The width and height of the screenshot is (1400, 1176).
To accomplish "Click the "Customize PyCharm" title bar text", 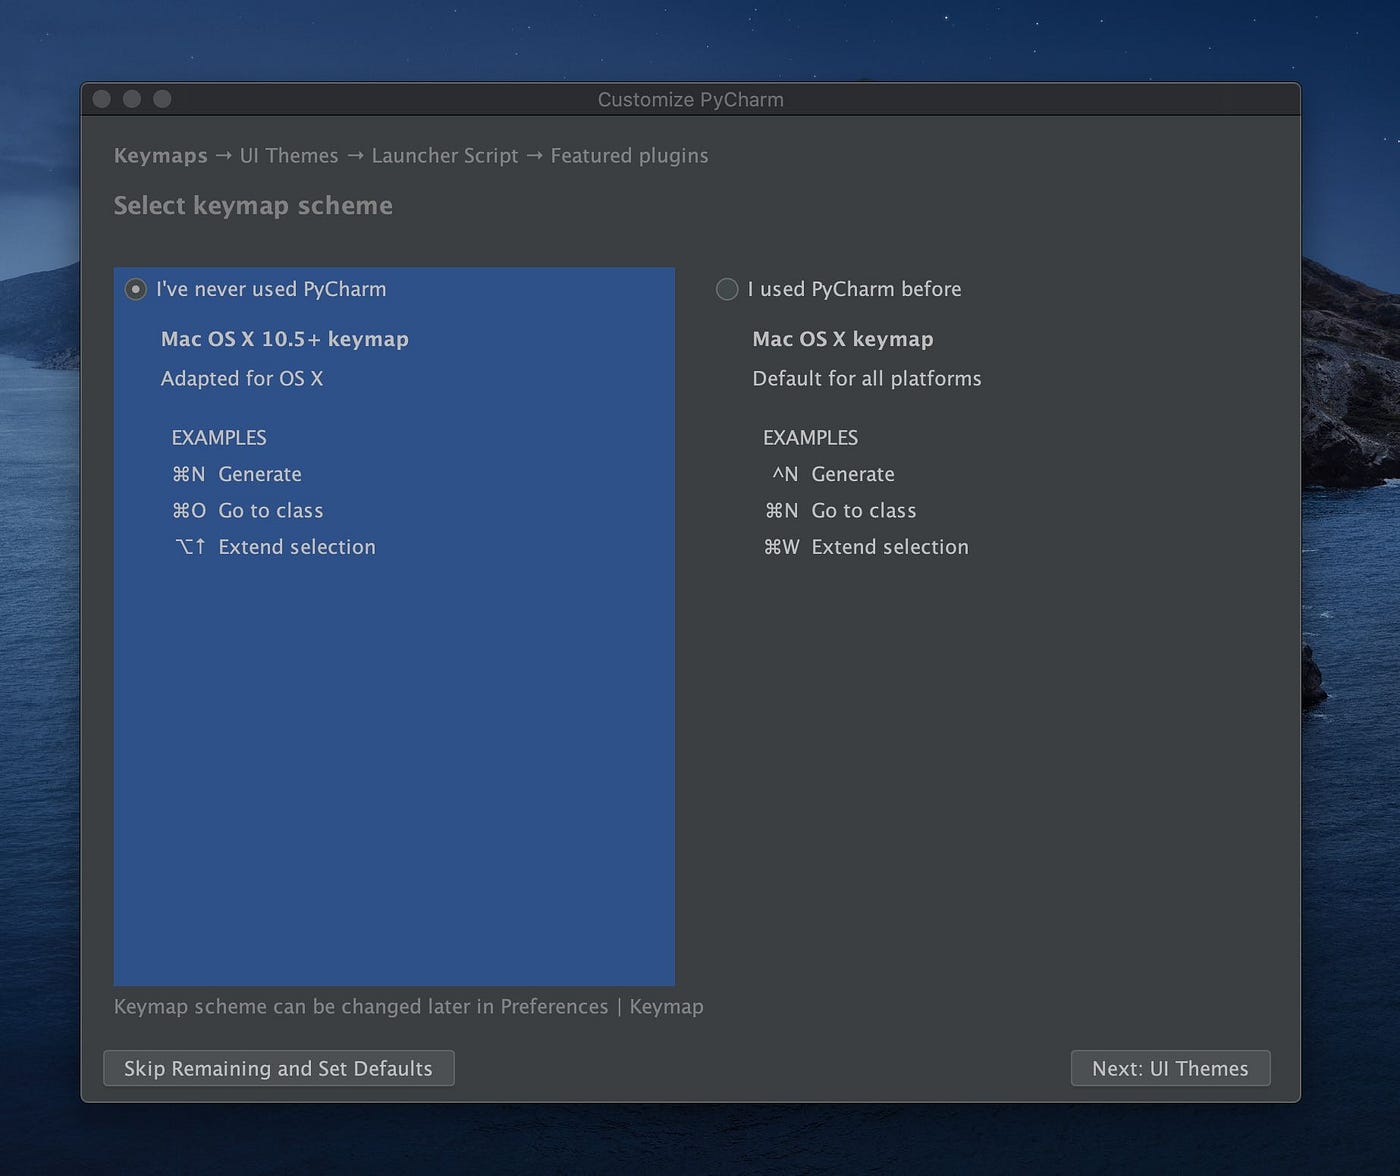I will pos(690,99).
